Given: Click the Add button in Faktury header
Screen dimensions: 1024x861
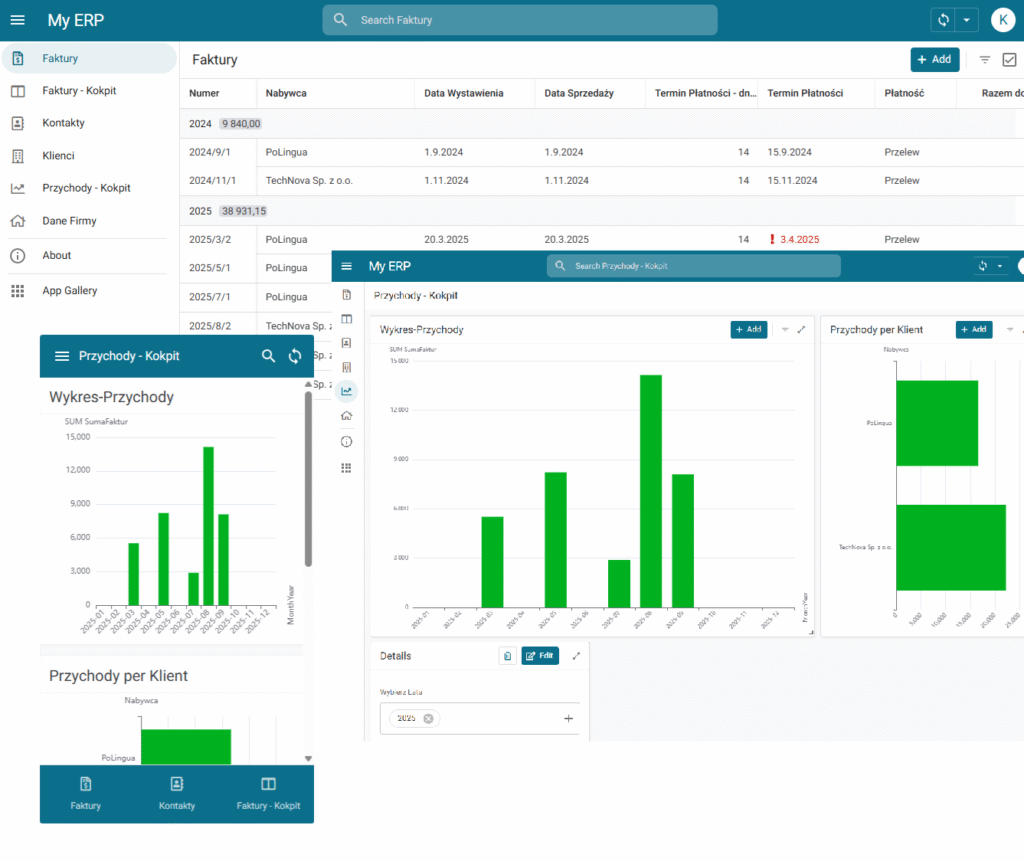Looking at the screenshot, I should (934, 60).
